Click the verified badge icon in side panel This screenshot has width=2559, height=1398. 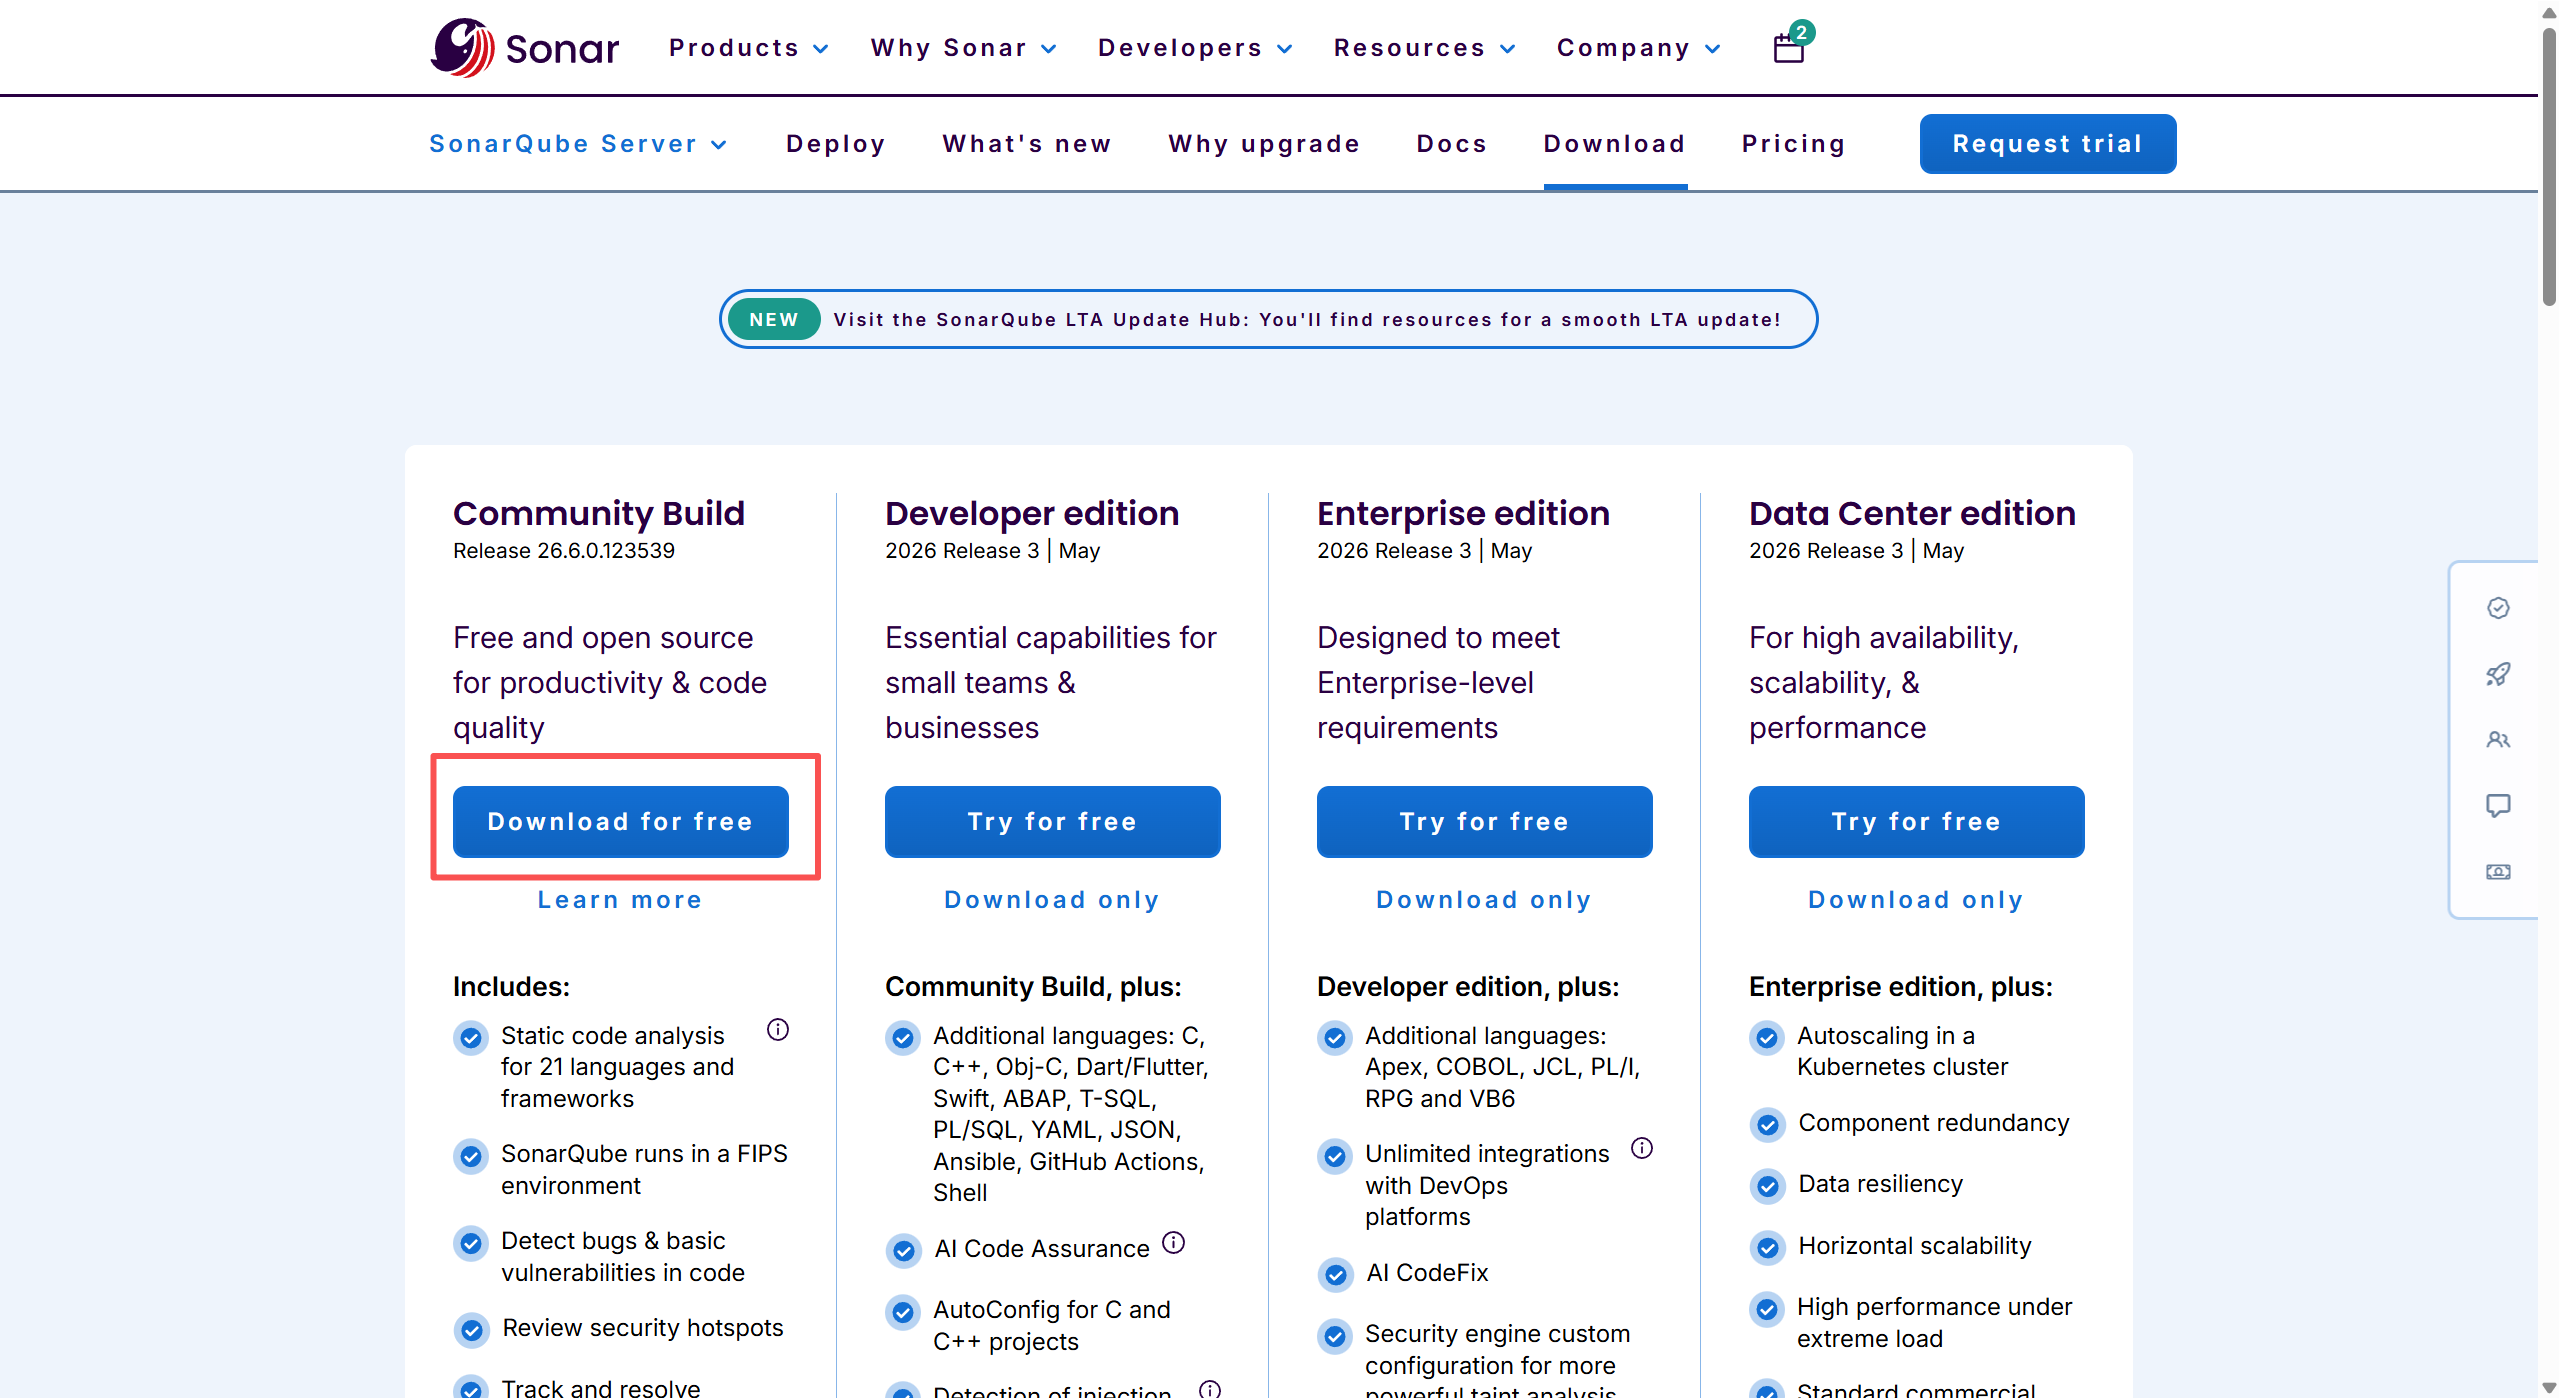pos(2498,607)
